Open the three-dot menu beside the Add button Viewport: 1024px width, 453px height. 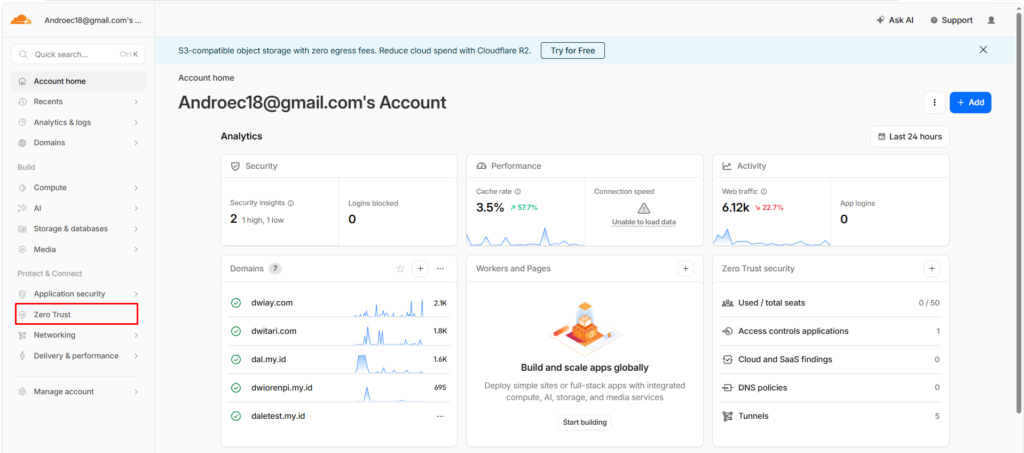click(x=935, y=102)
